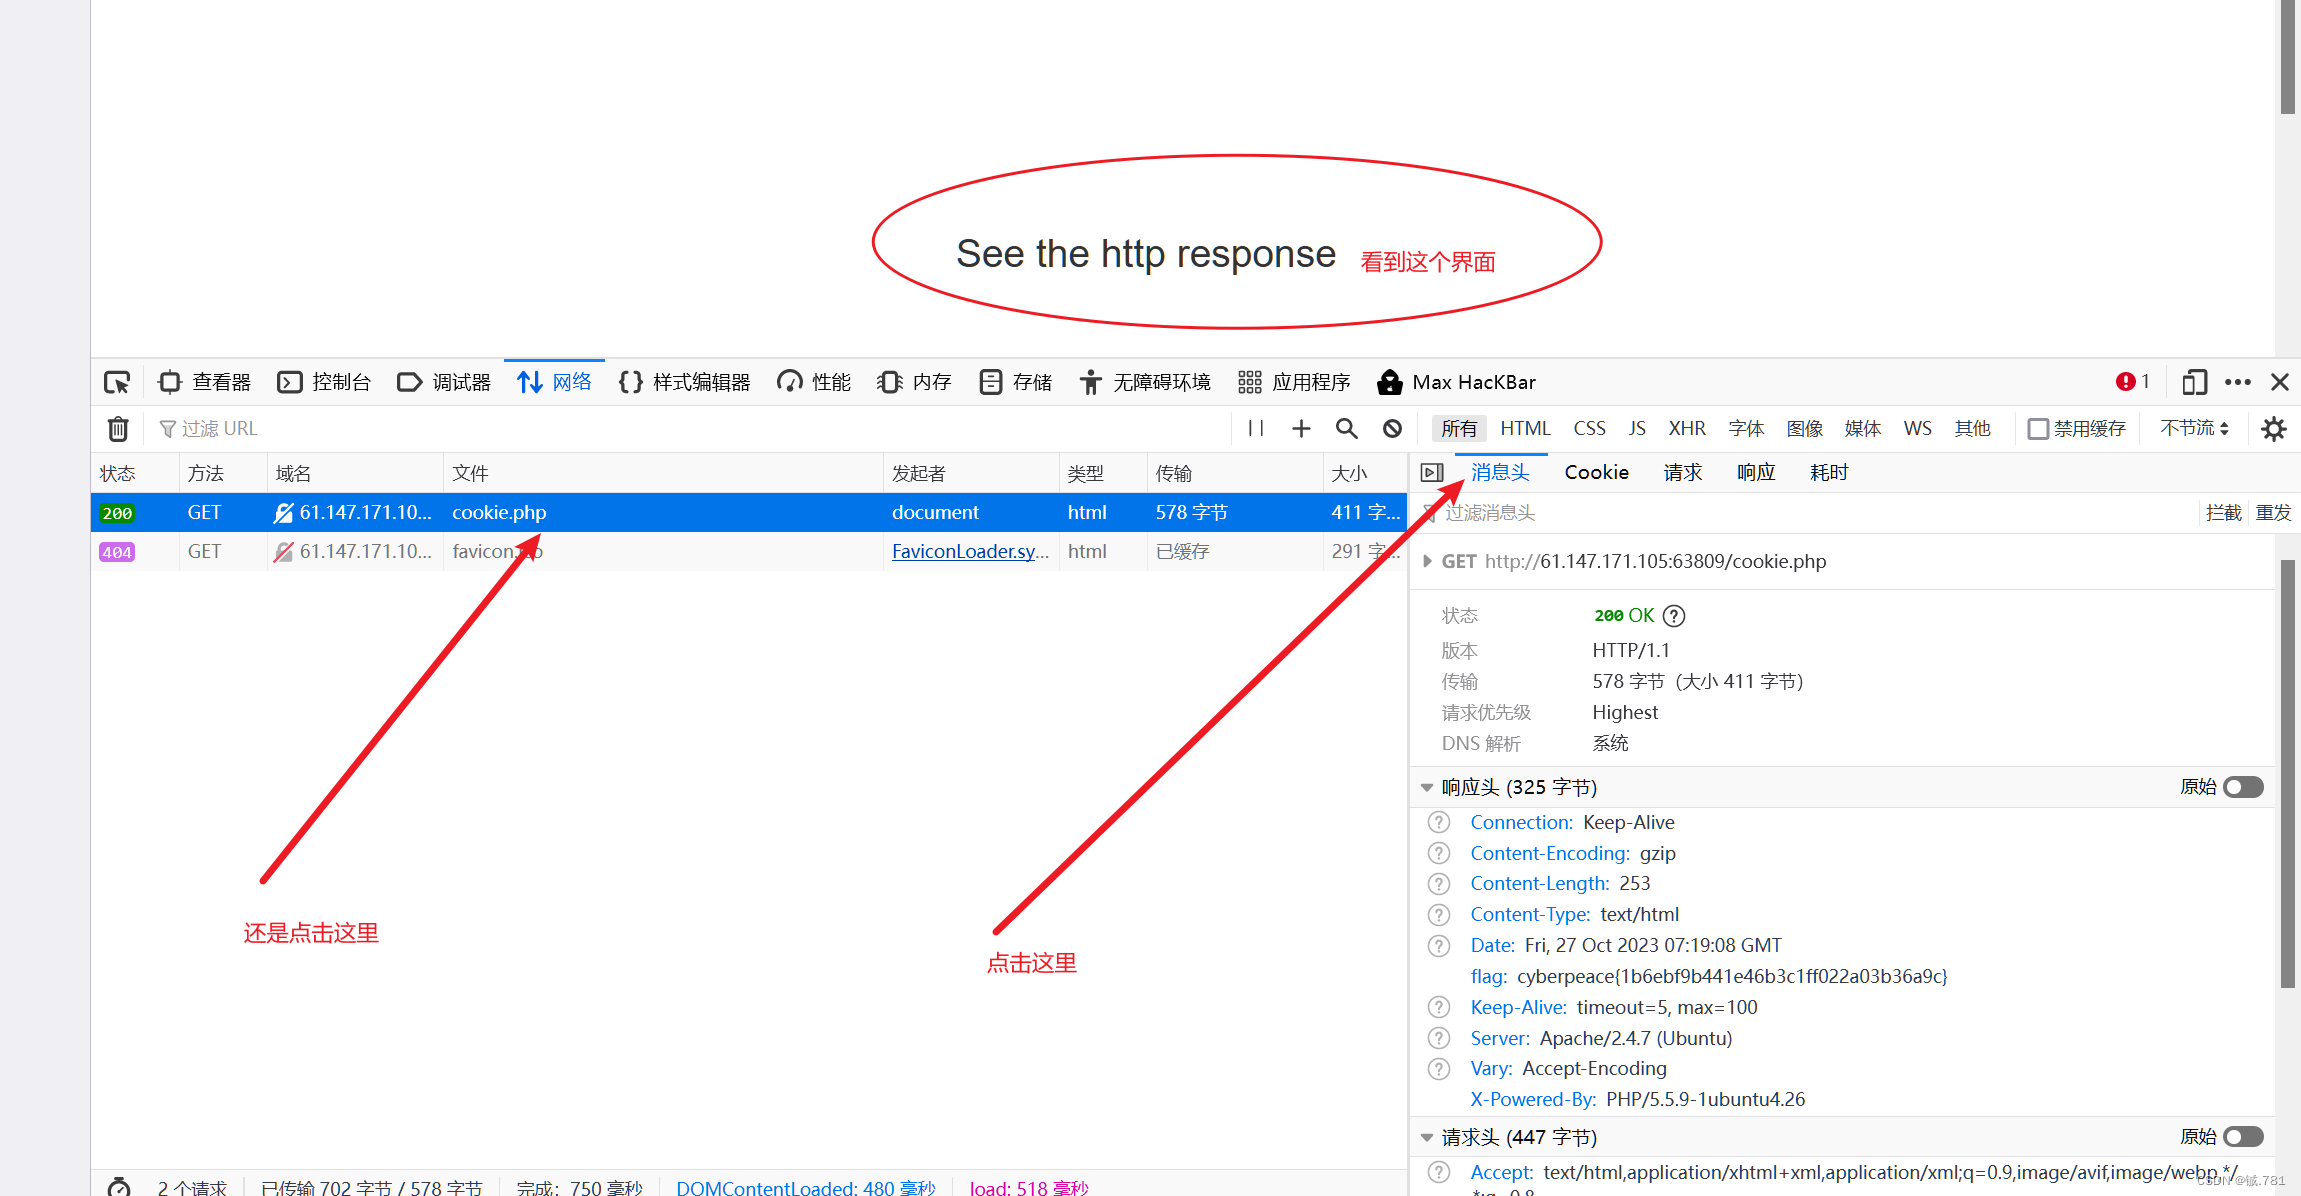Open request blocking icon
The height and width of the screenshot is (1196, 2301).
click(1392, 429)
